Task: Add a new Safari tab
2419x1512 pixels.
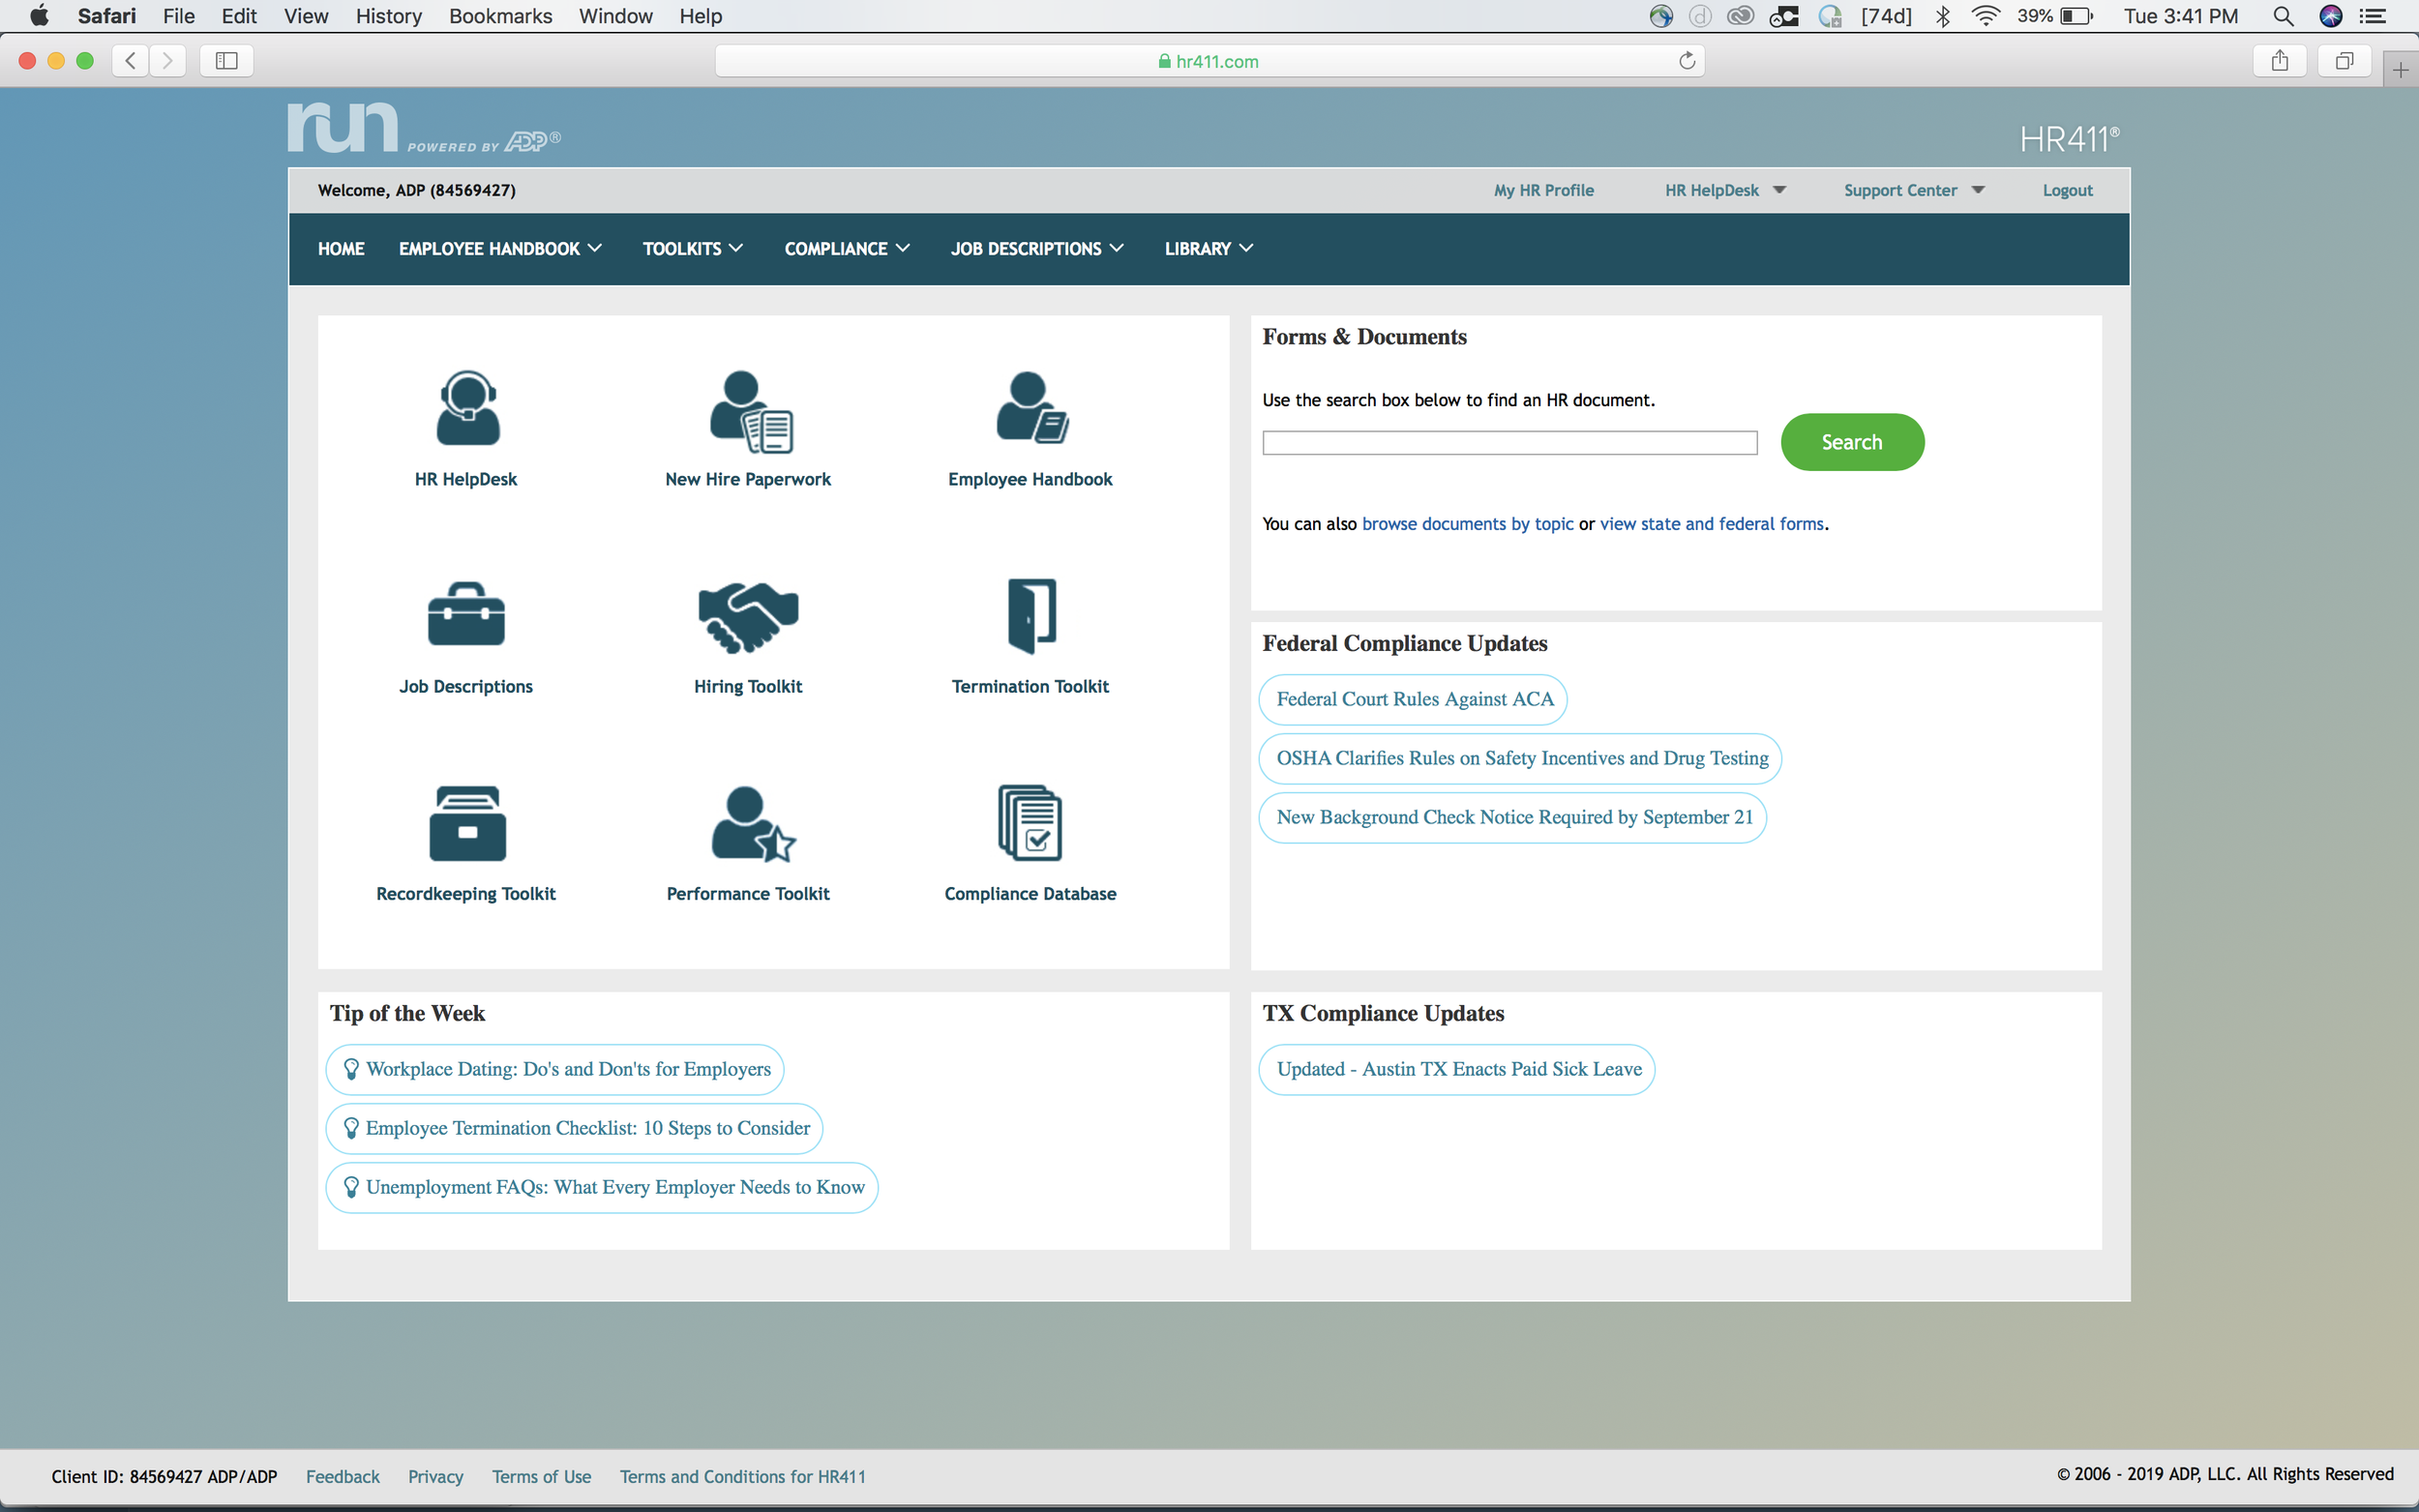Action: tap(2400, 70)
